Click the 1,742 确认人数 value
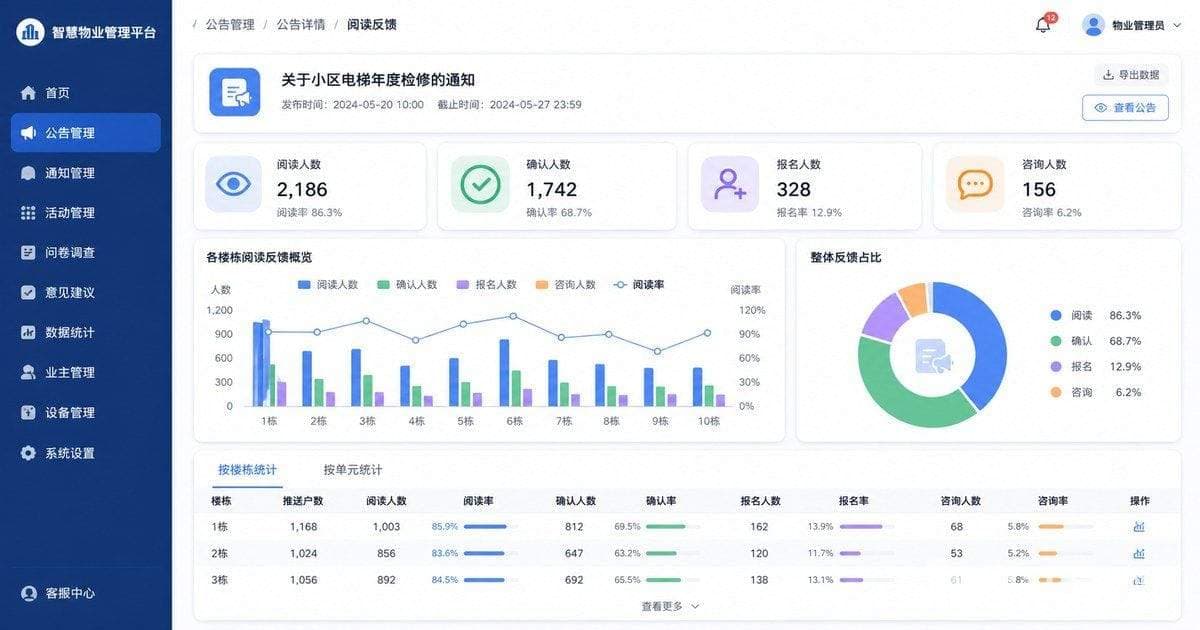 pyautogui.click(x=551, y=189)
